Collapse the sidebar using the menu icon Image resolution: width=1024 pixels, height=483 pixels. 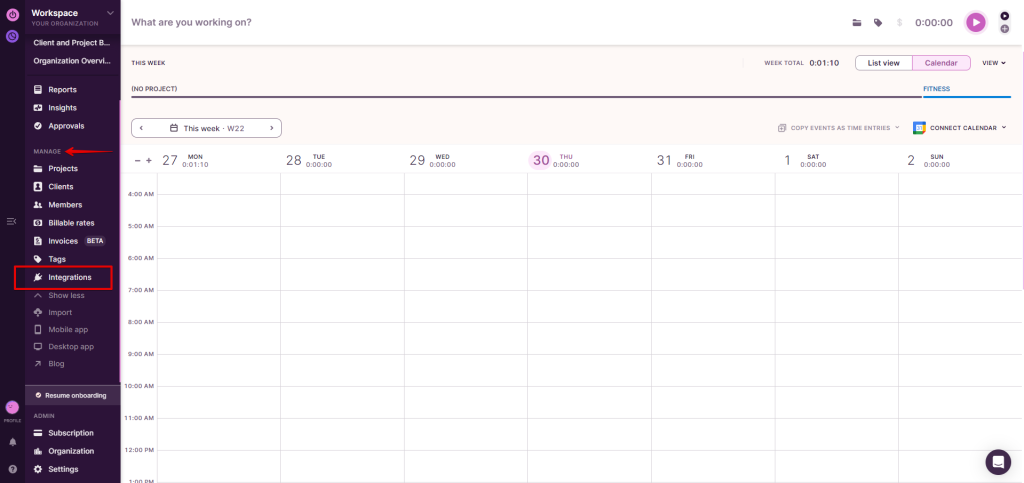click(12, 221)
